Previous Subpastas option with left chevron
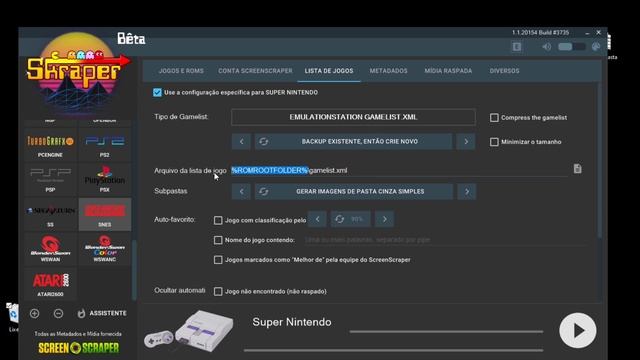 click(x=241, y=191)
